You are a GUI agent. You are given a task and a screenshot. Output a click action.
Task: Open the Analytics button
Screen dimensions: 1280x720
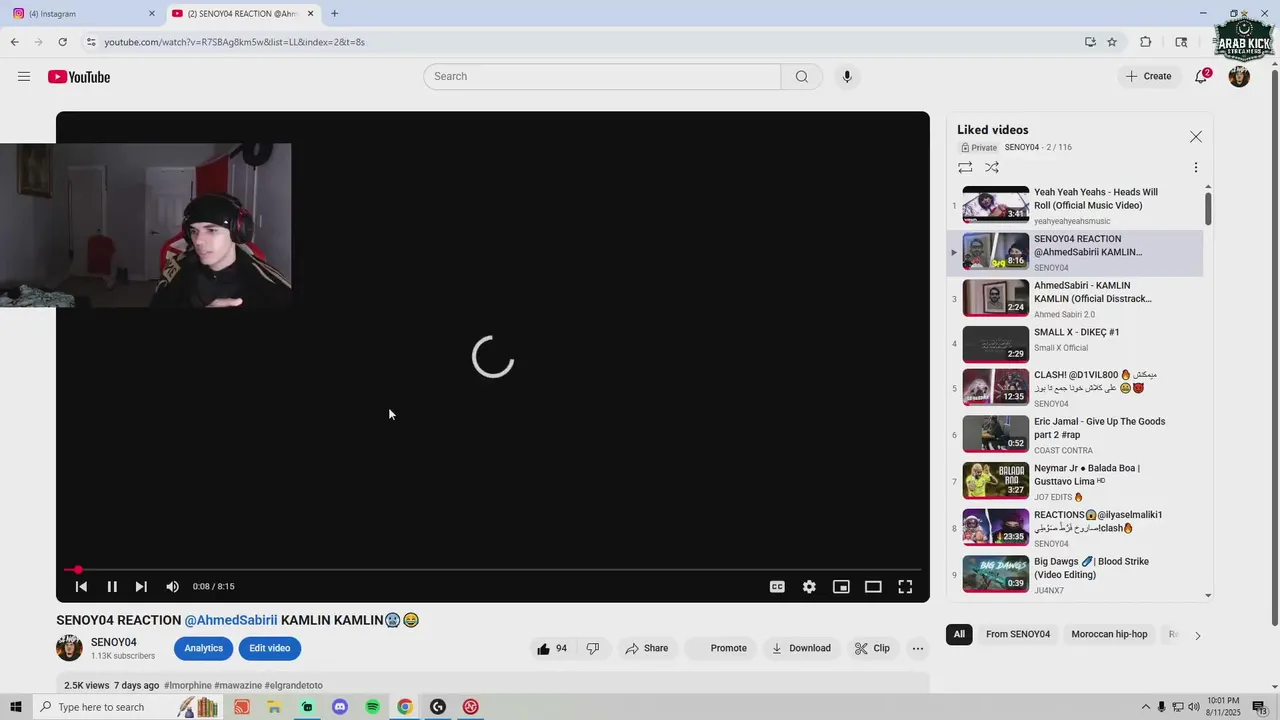pos(203,648)
